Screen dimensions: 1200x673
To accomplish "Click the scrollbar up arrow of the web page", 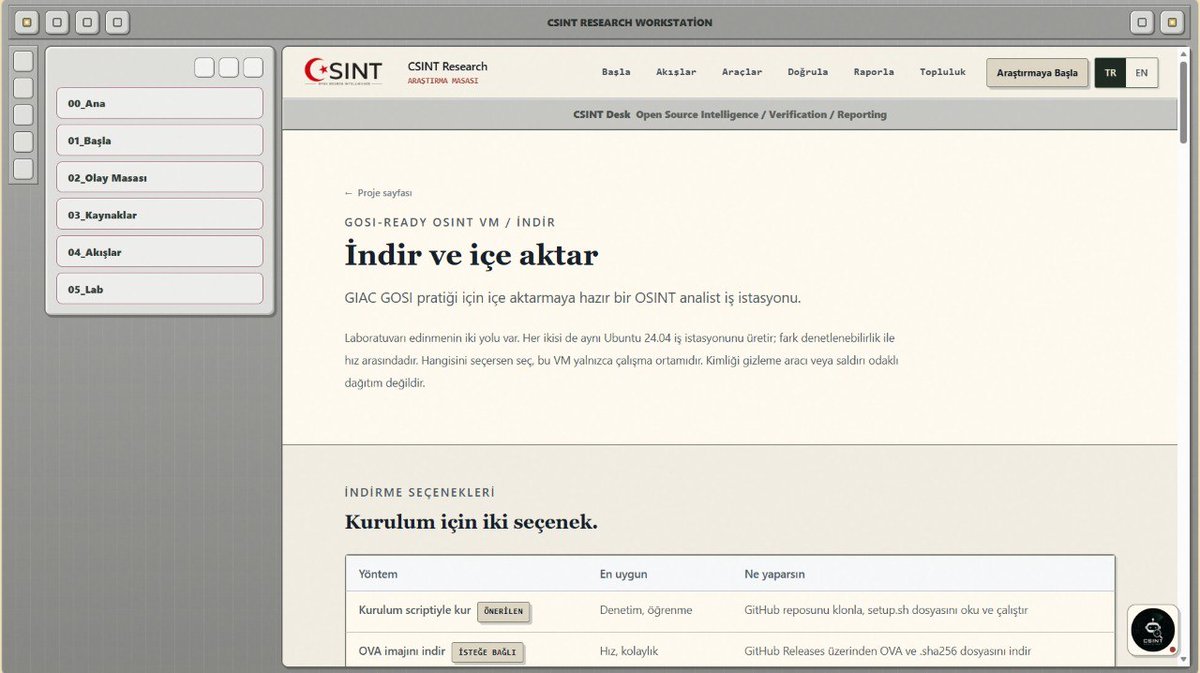I will click(x=1185, y=54).
